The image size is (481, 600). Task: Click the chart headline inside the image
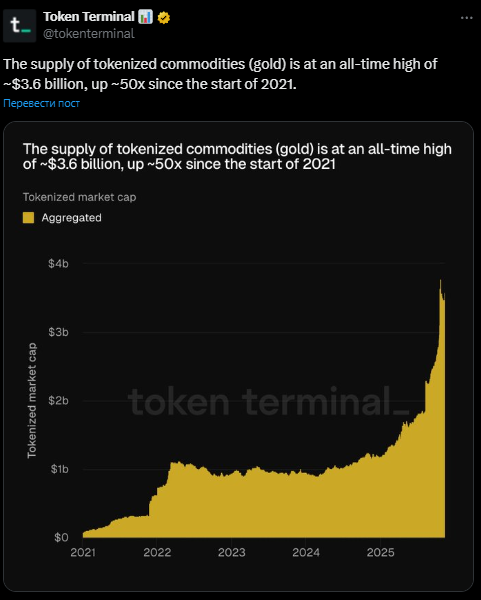tap(237, 156)
